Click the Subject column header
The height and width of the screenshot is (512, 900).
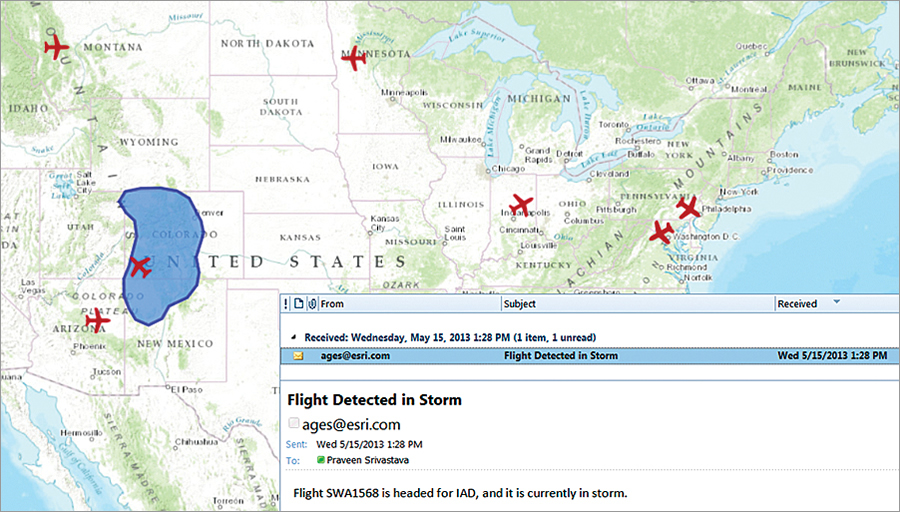(520, 304)
